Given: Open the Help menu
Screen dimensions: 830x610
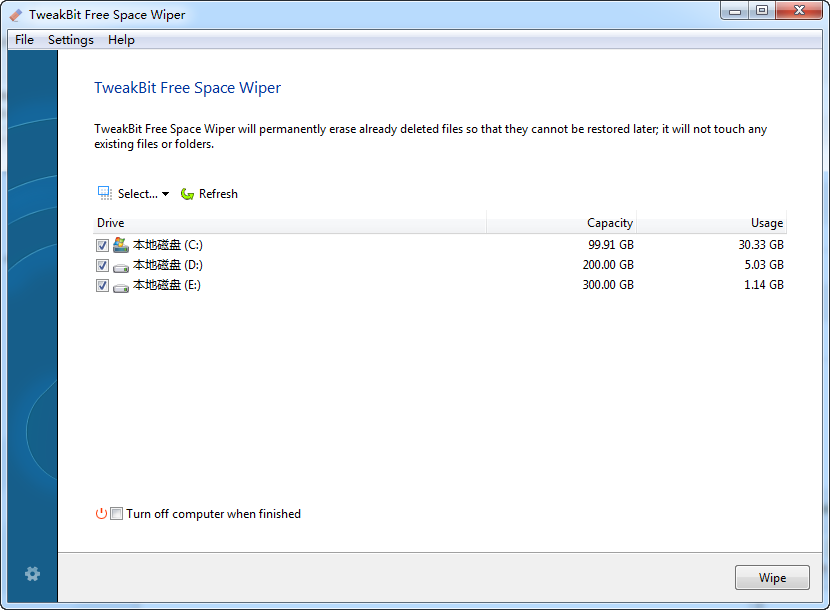Looking at the screenshot, I should click(121, 40).
